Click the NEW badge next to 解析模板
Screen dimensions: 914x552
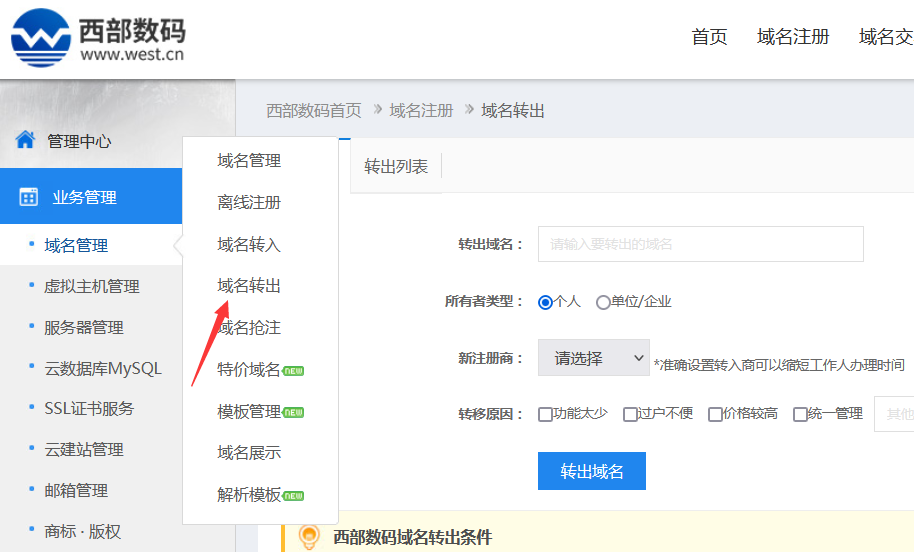pos(294,495)
